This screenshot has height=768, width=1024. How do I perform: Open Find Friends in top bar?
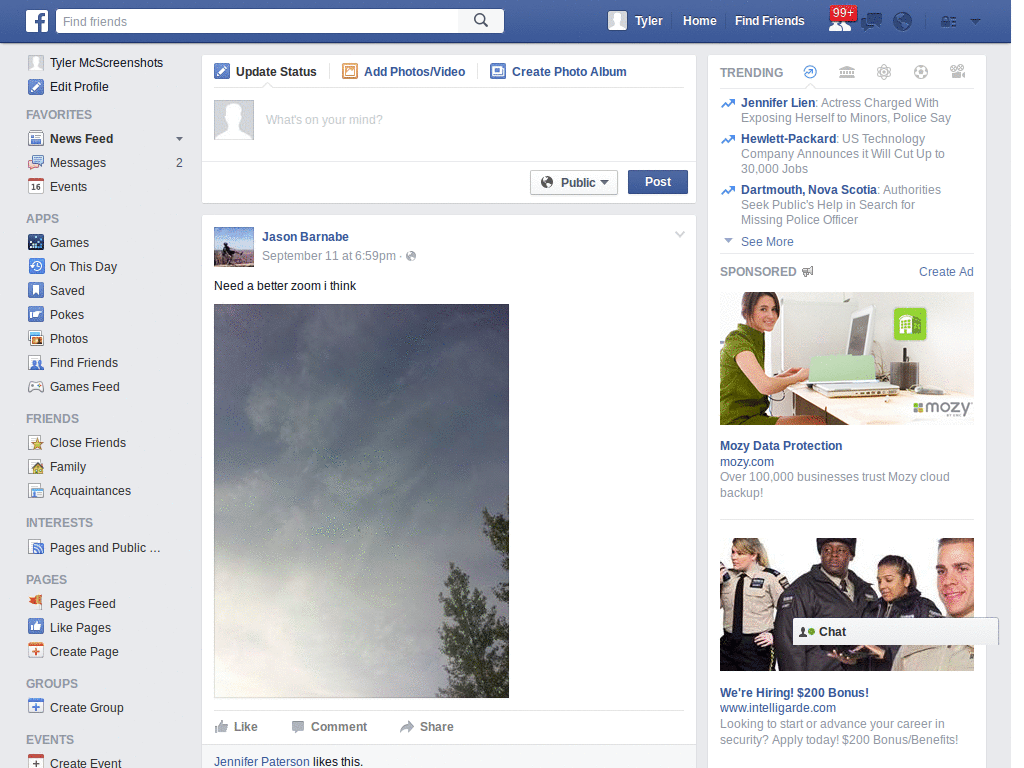coord(769,21)
